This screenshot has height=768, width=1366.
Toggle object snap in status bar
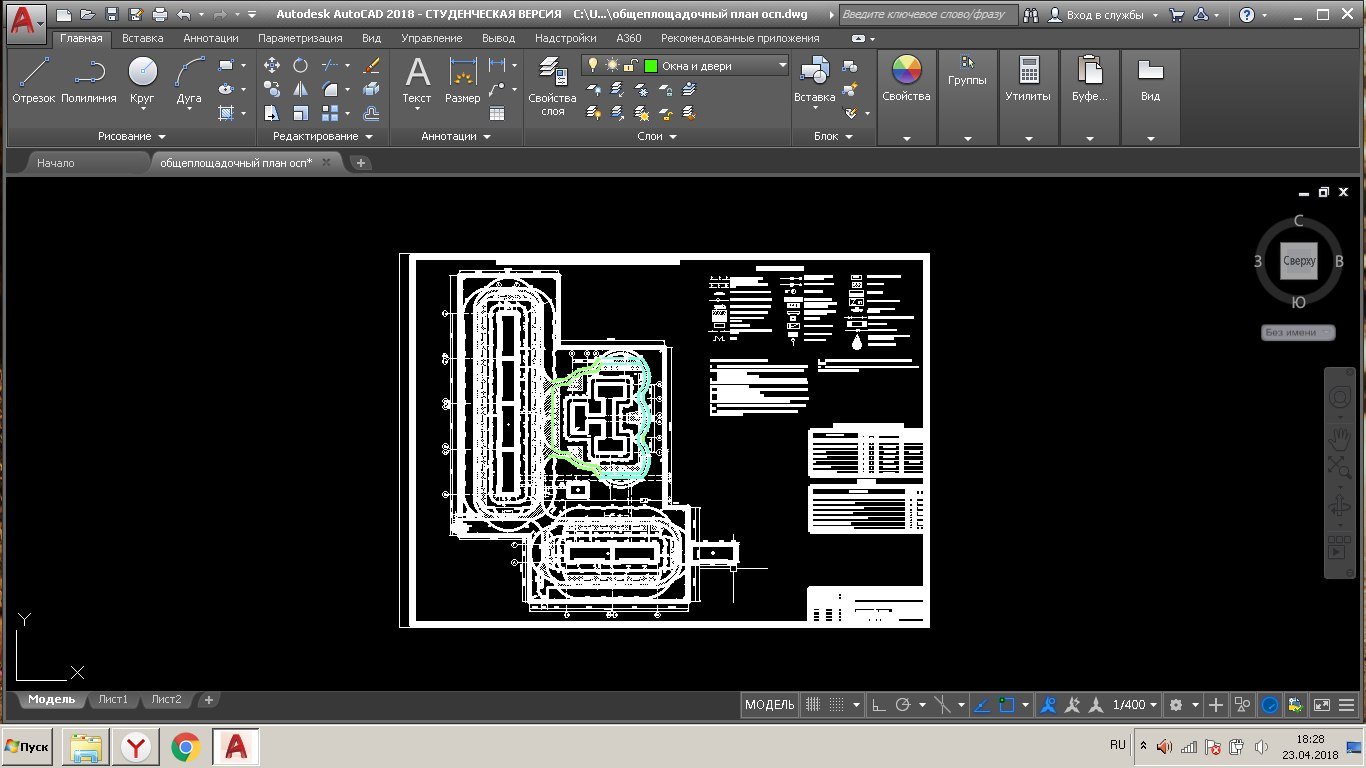(x=1008, y=705)
